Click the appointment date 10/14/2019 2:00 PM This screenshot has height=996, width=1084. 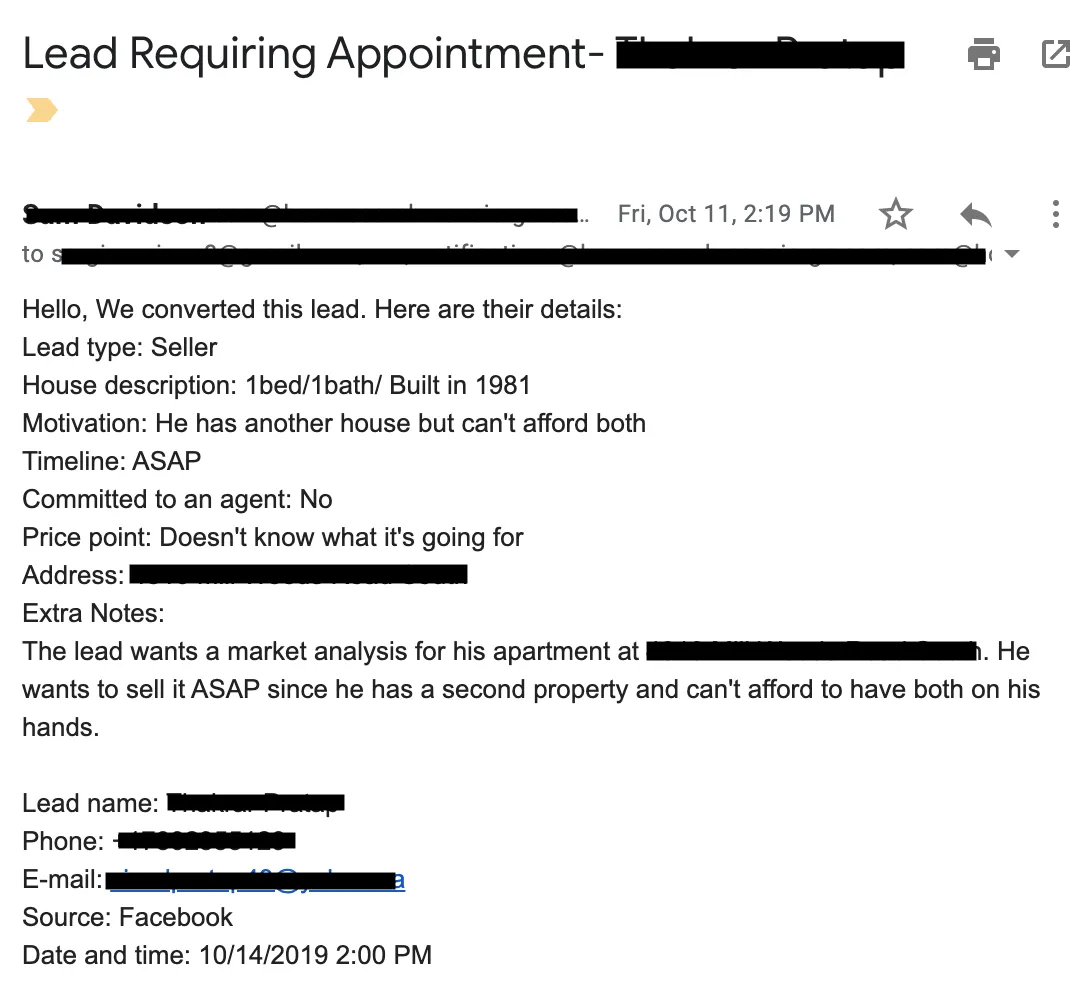click(x=315, y=955)
